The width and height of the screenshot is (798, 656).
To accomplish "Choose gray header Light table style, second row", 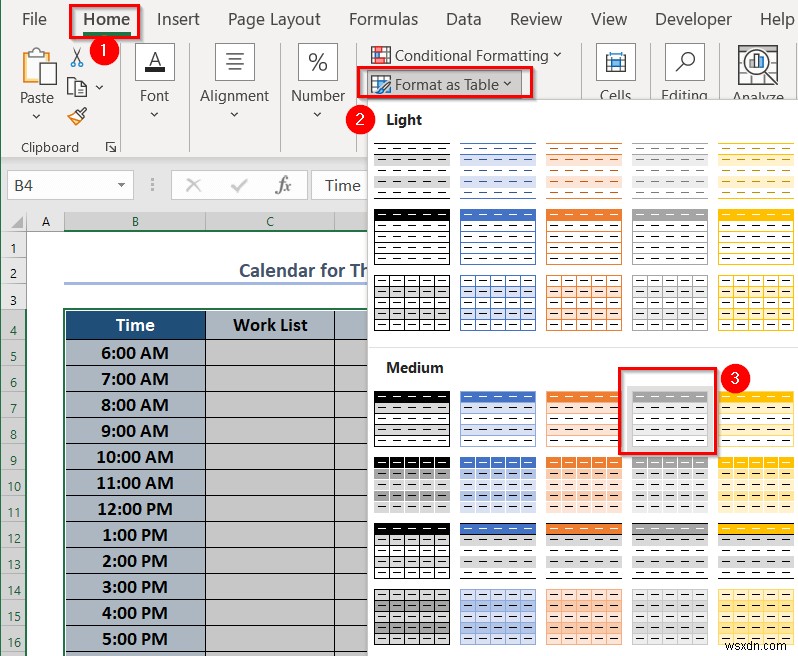I will click(670, 237).
